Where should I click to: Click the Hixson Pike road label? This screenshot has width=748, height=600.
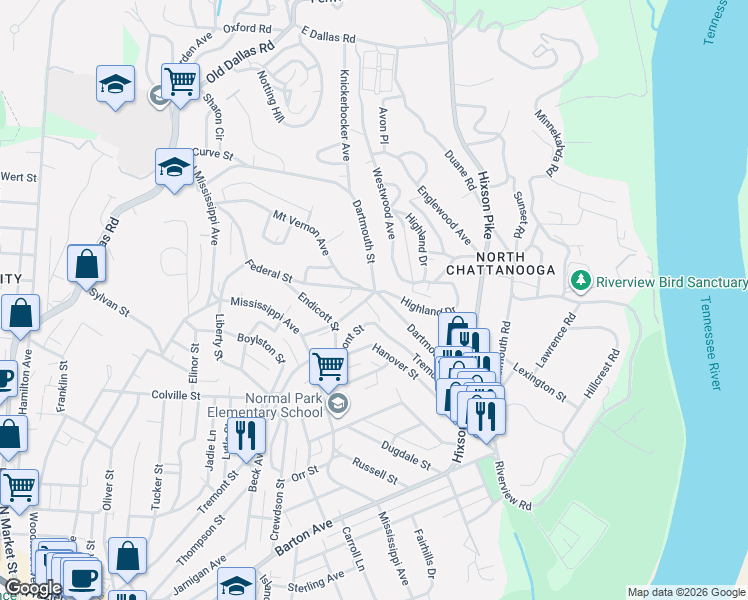[485, 205]
